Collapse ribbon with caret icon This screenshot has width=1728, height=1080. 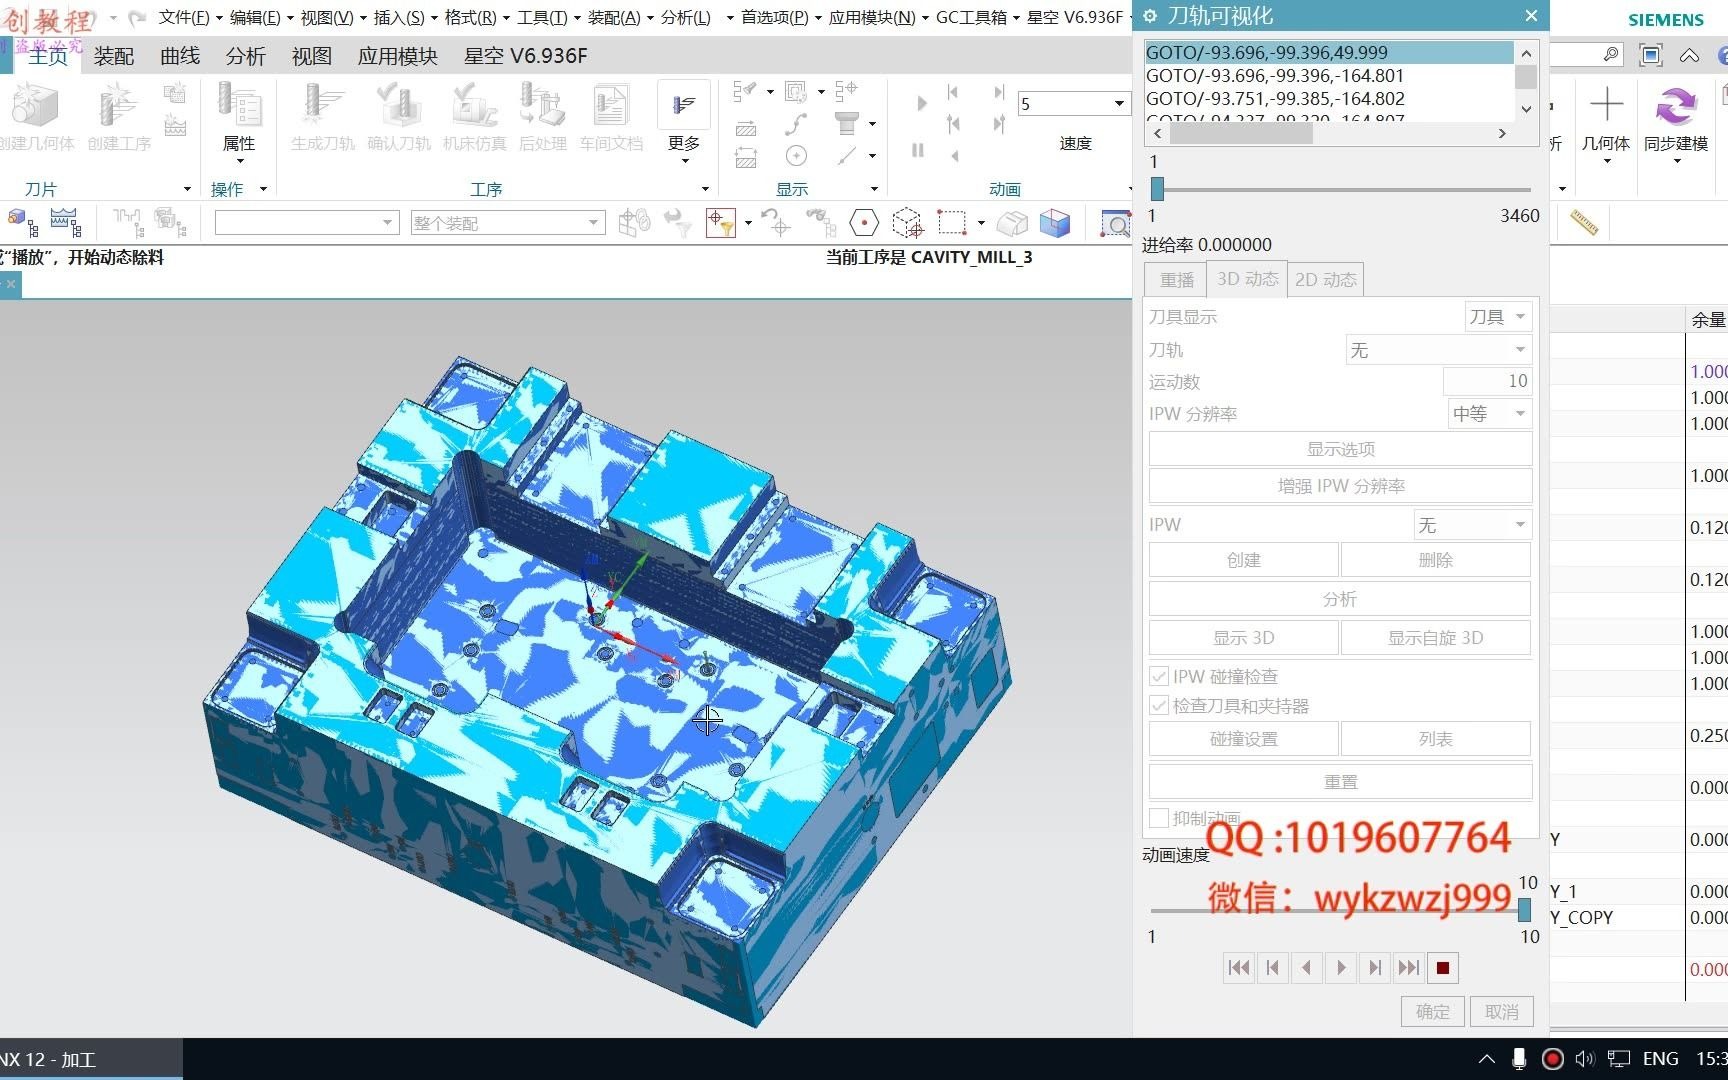1689,55
